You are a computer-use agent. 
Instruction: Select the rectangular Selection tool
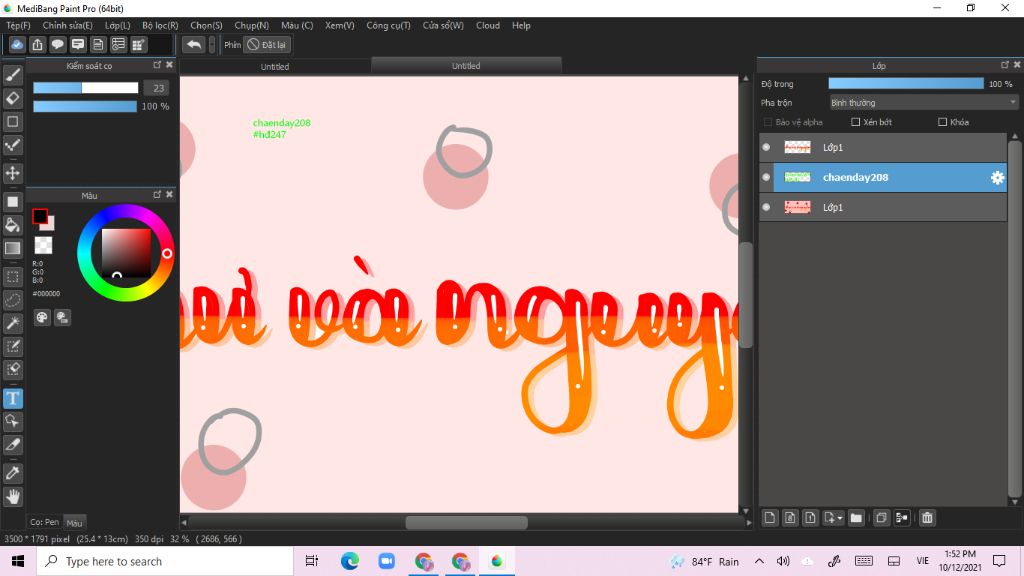(12, 277)
